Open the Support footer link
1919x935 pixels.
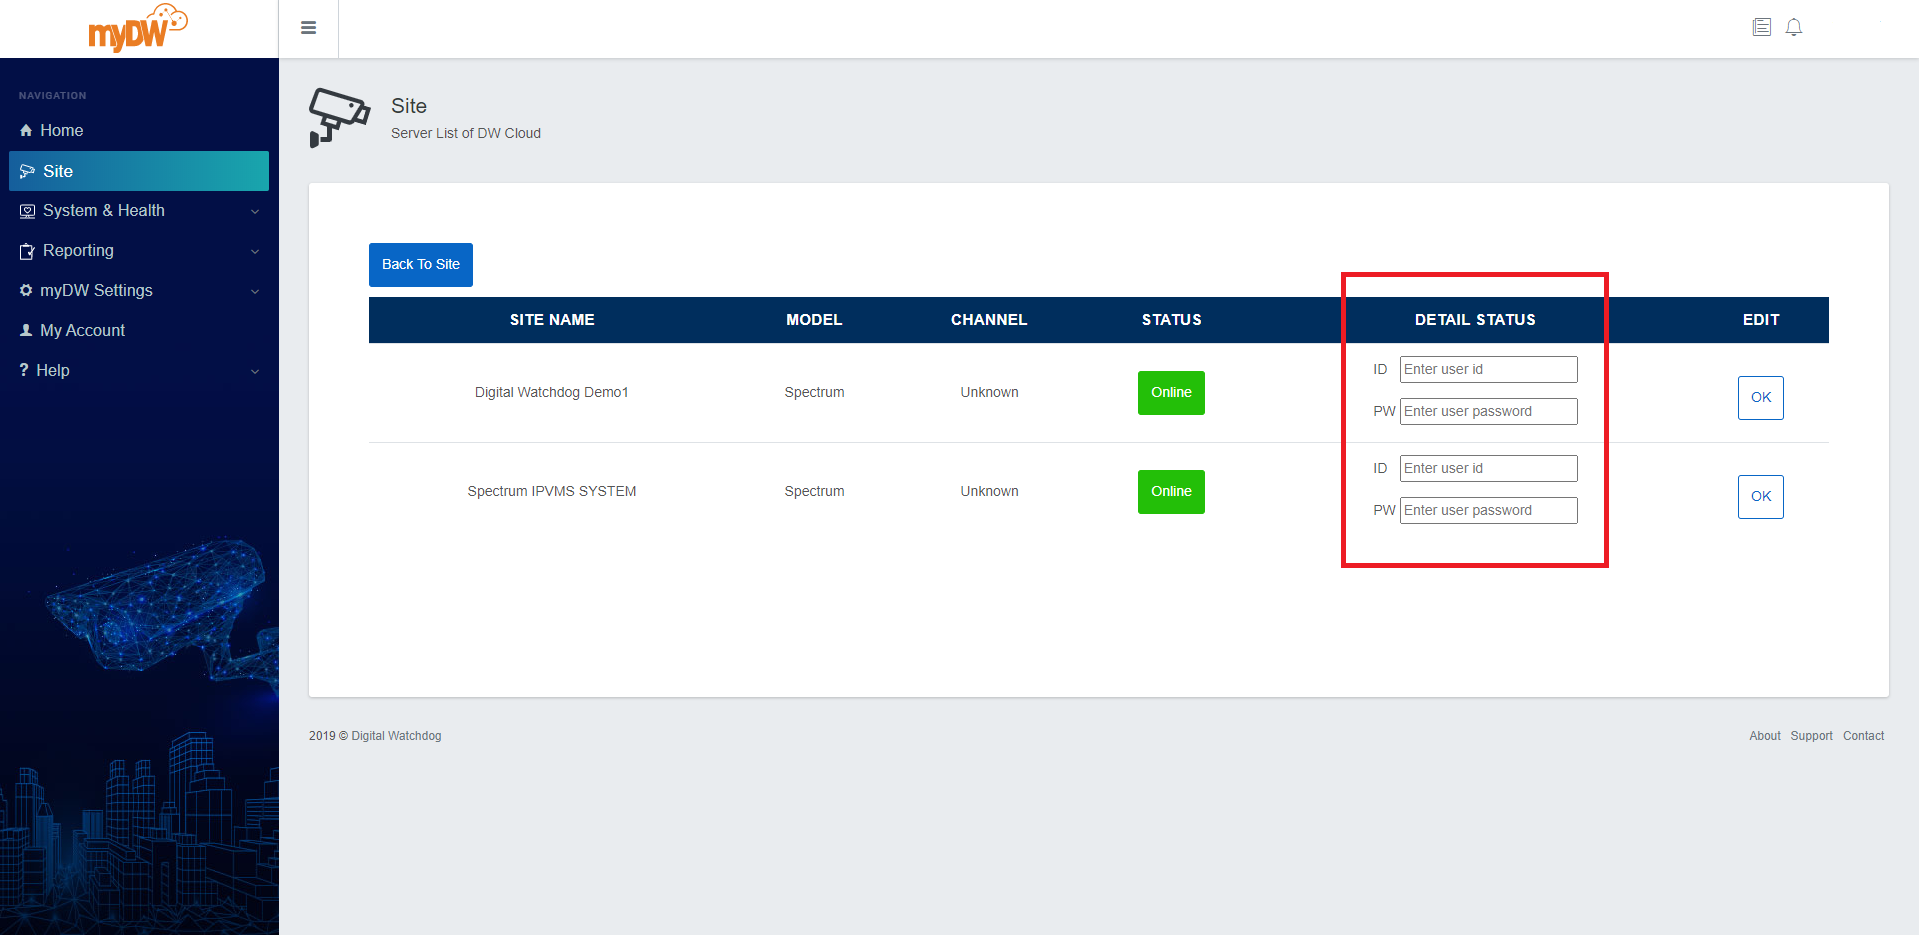(x=1811, y=736)
